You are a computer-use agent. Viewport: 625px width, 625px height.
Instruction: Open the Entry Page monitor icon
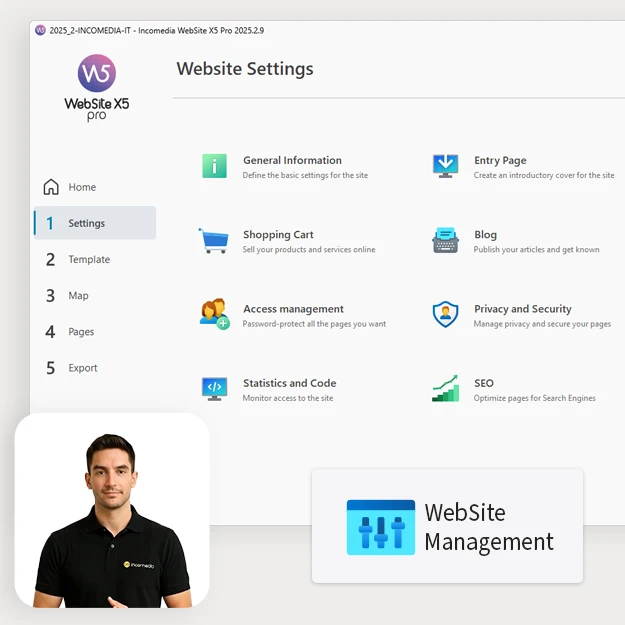point(445,166)
